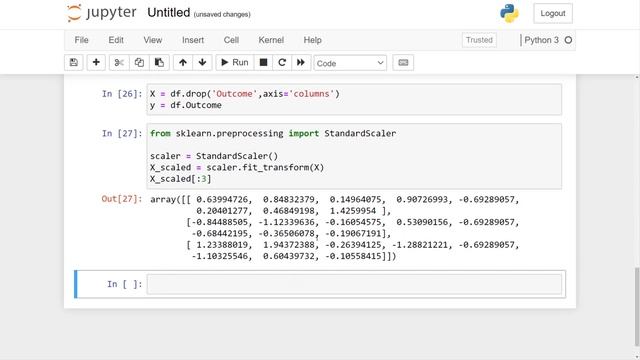Click the In [26] prompt label

coord(122,94)
